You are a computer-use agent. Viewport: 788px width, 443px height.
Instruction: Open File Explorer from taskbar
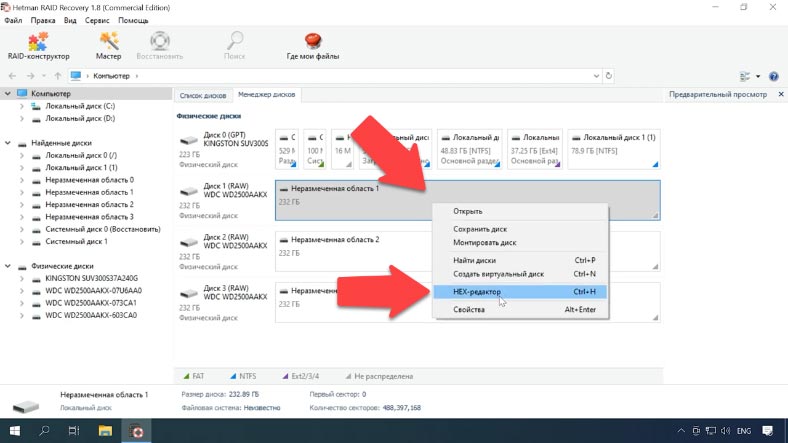tap(105, 431)
